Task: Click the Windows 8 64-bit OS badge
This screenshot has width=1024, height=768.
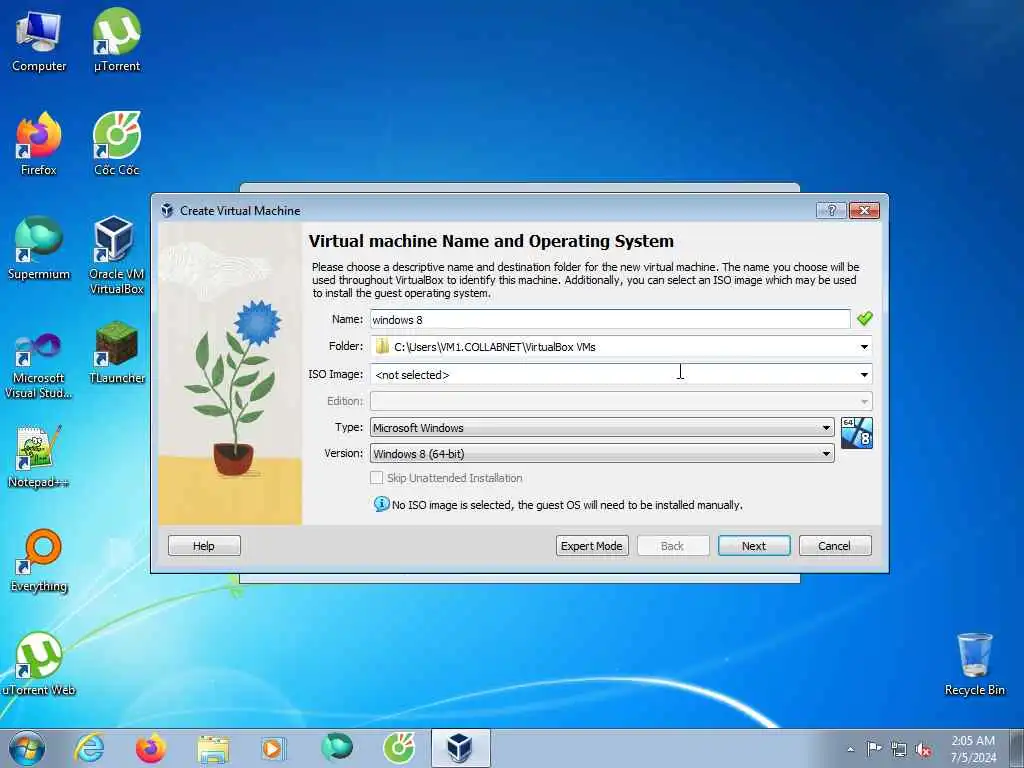Action: [857, 434]
